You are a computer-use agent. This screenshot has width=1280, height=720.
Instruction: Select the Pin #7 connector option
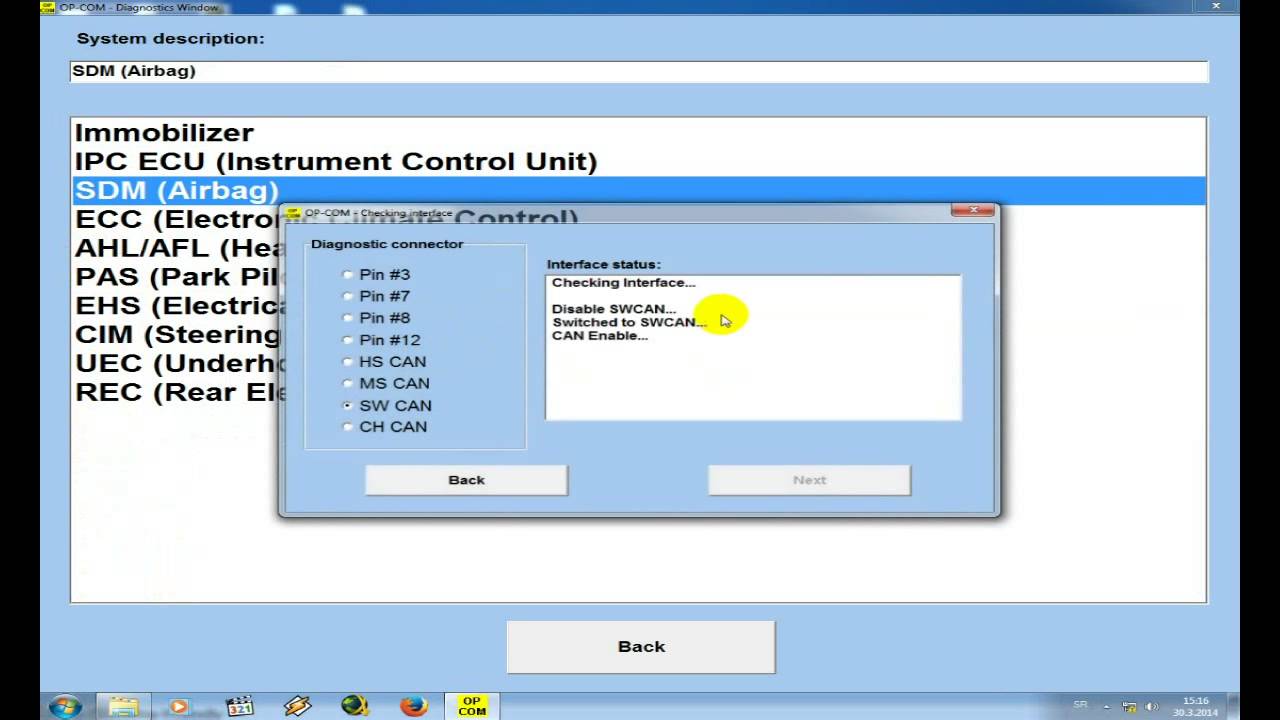tap(376, 296)
